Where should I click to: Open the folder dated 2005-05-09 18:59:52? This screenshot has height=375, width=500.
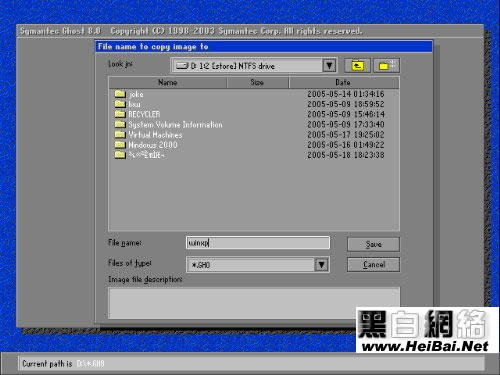pos(253,104)
